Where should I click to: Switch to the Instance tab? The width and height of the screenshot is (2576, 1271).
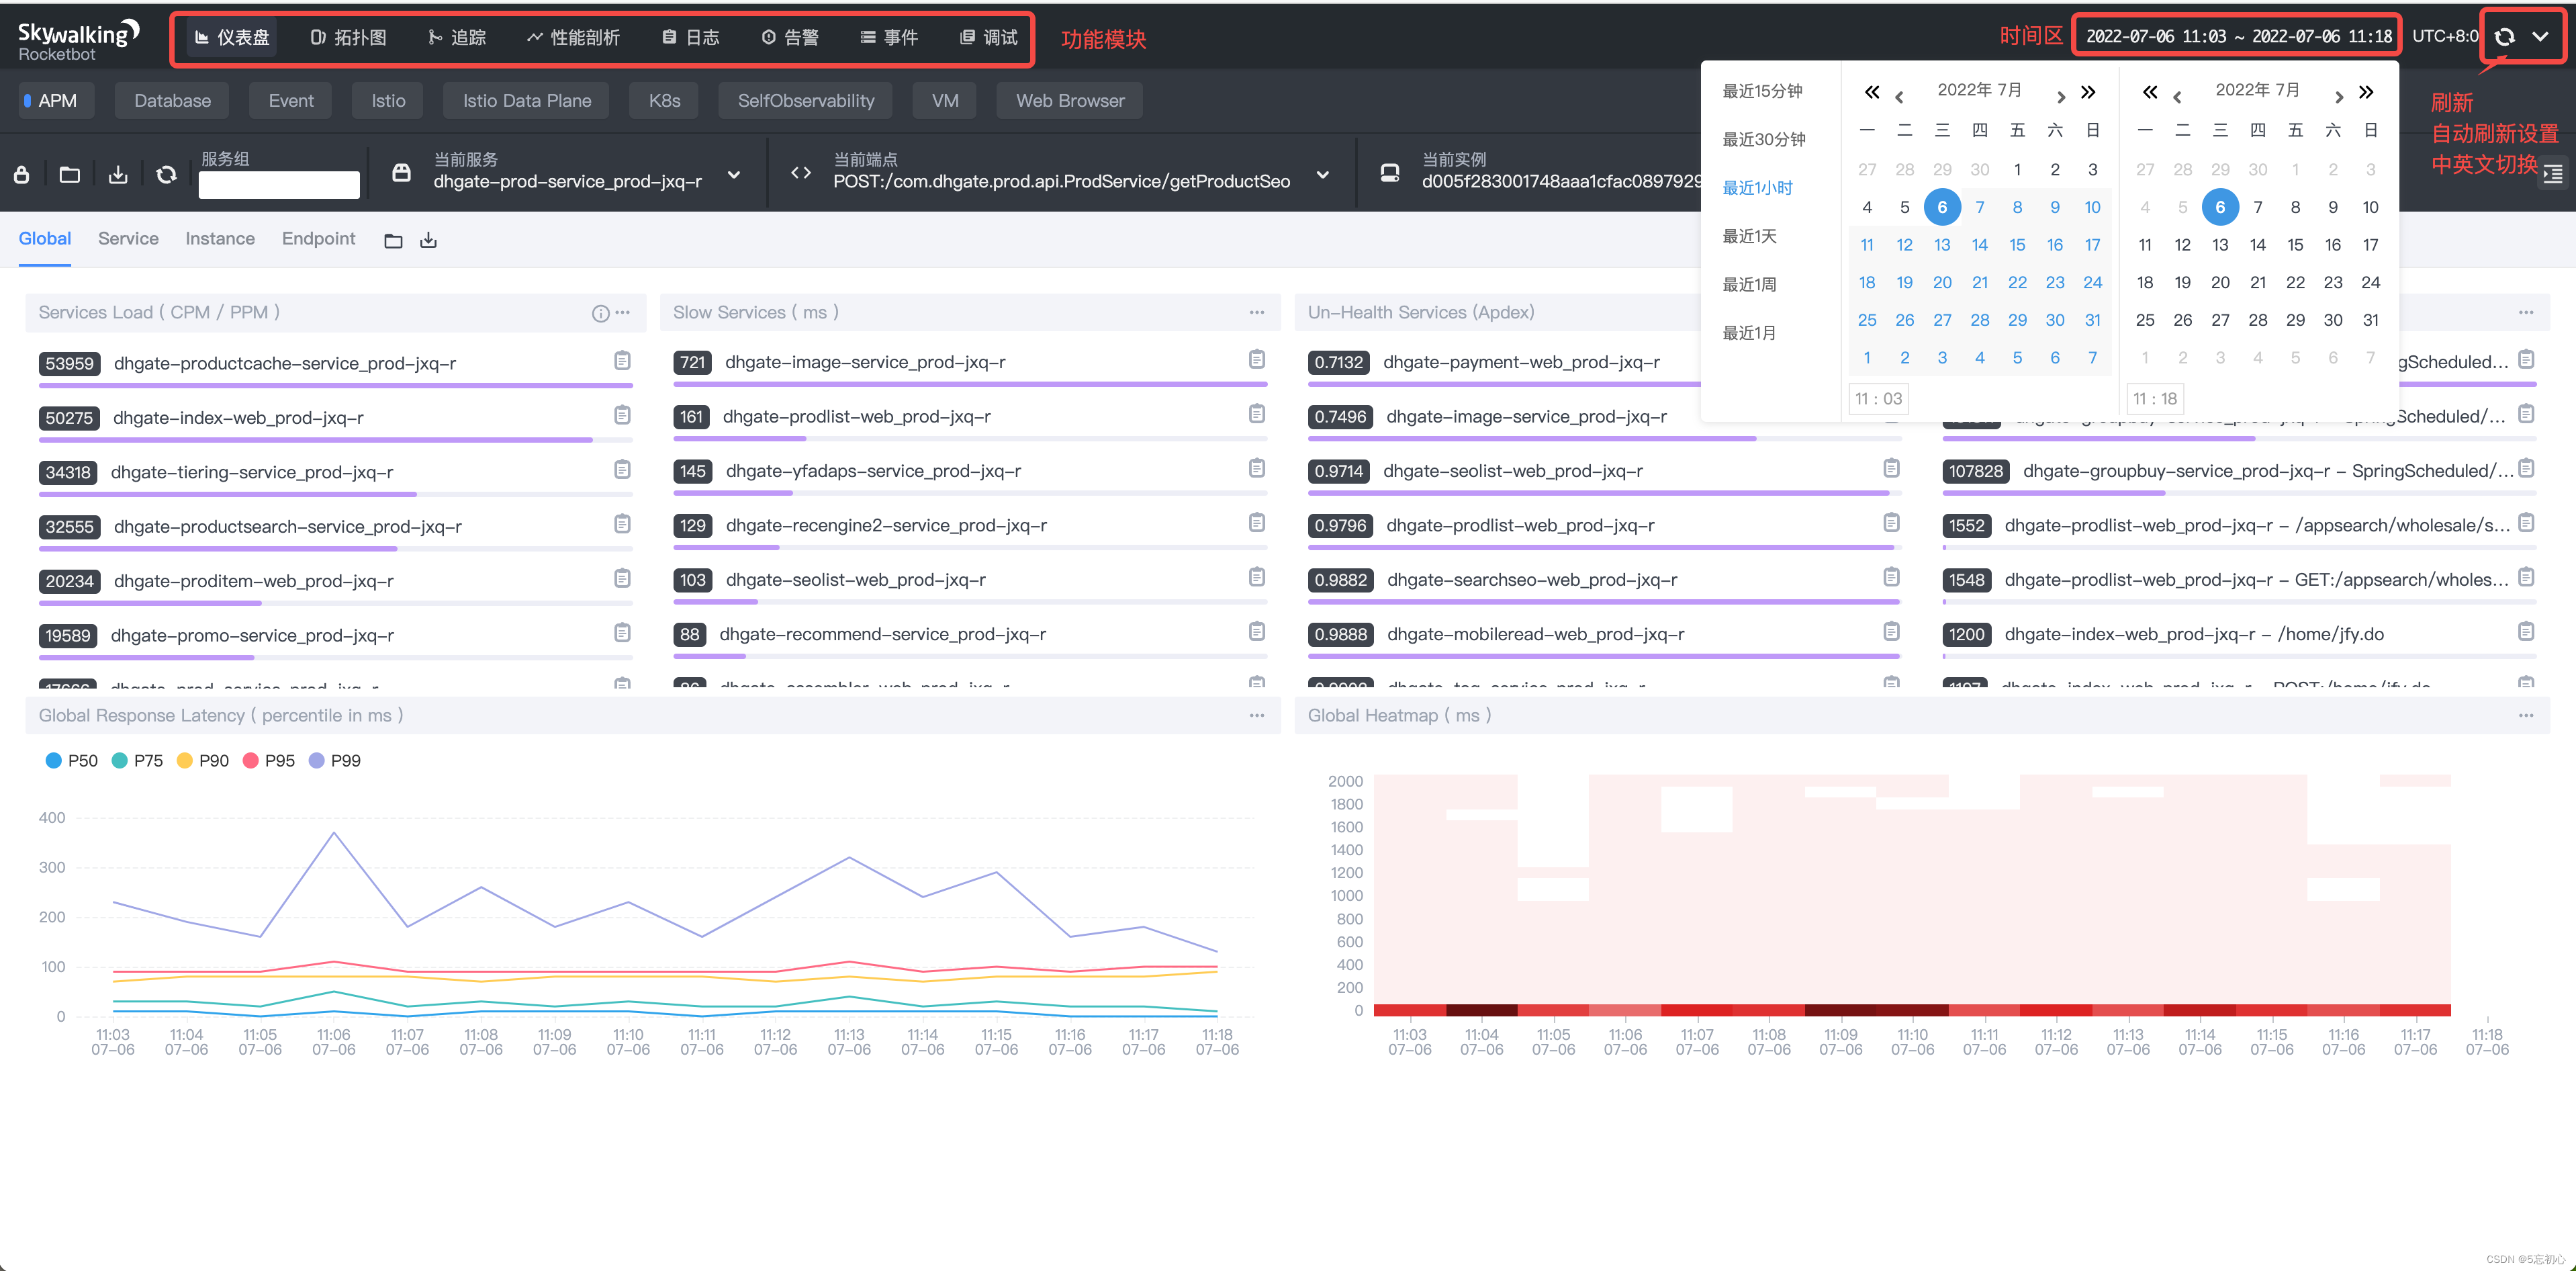[220, 239]
